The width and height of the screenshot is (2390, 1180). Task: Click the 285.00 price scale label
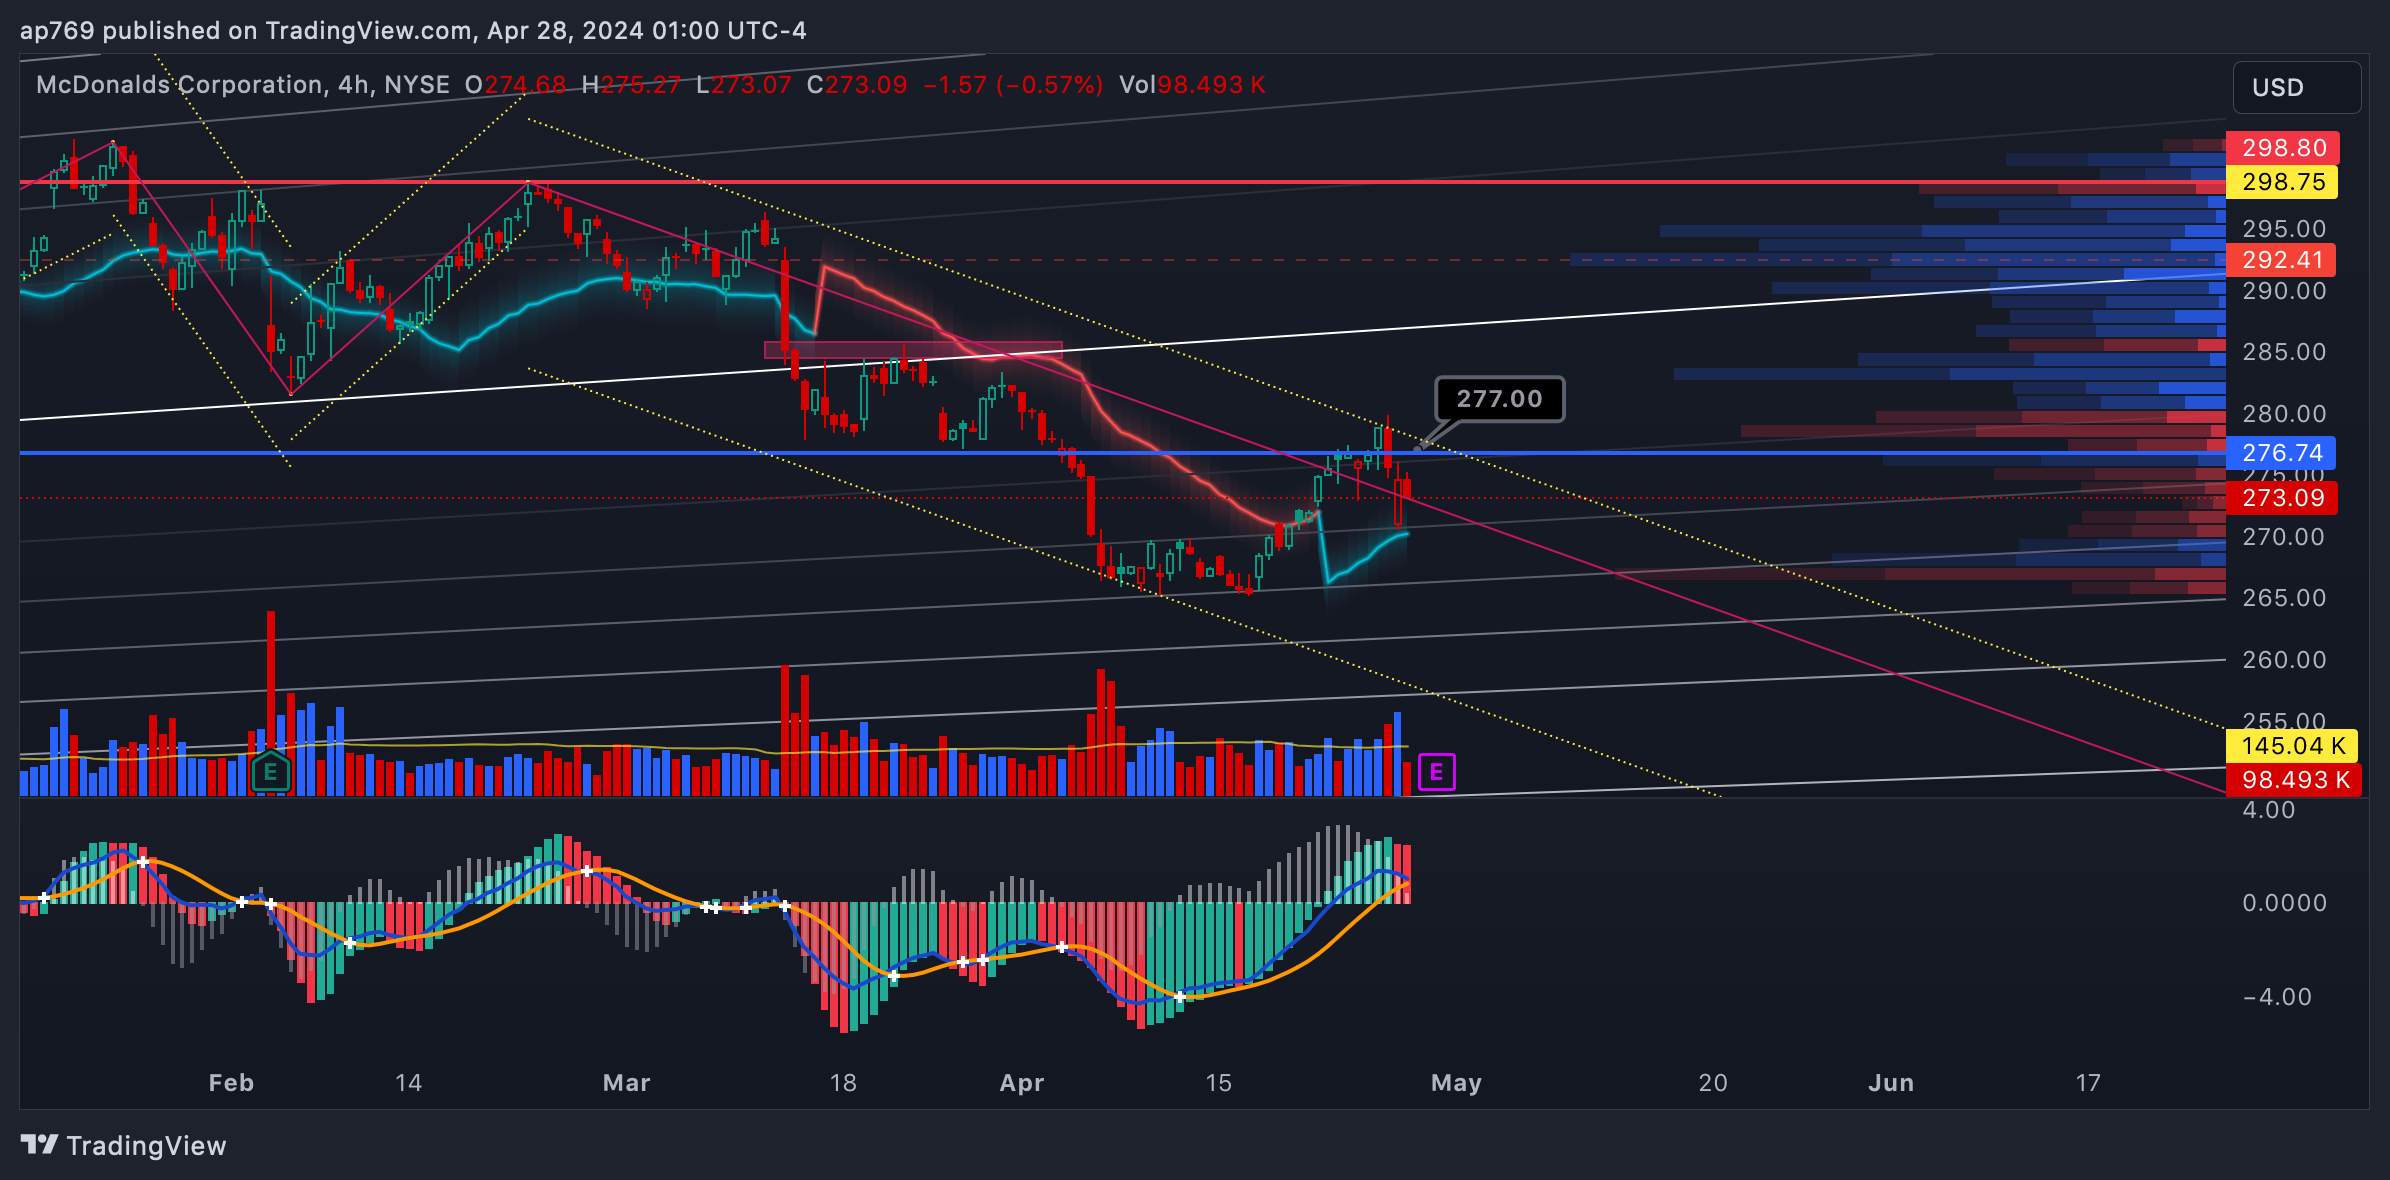(x=2284, y=352)
